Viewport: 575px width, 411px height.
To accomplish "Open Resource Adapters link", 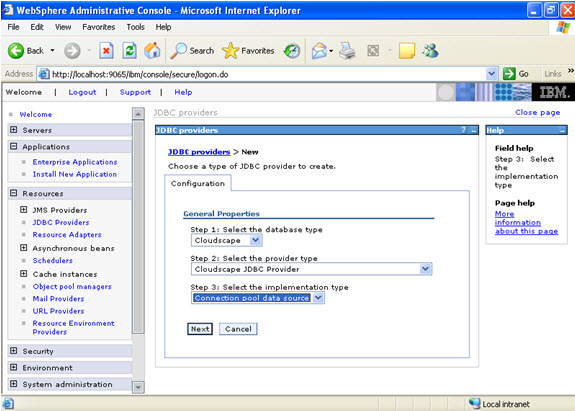I will click(x=67, y=235).
